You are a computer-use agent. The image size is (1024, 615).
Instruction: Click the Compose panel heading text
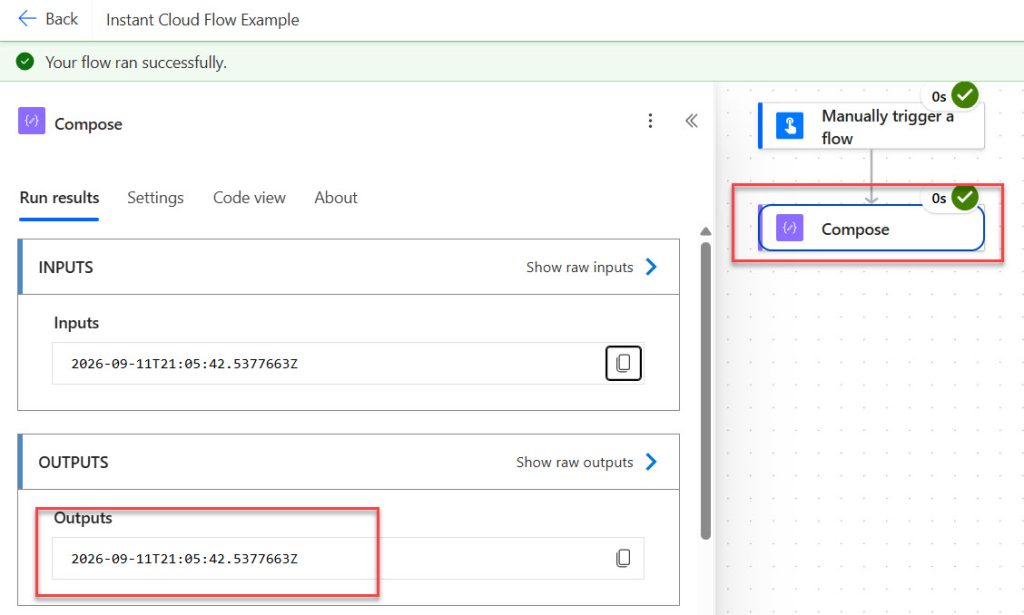click(x=88, y=124)
